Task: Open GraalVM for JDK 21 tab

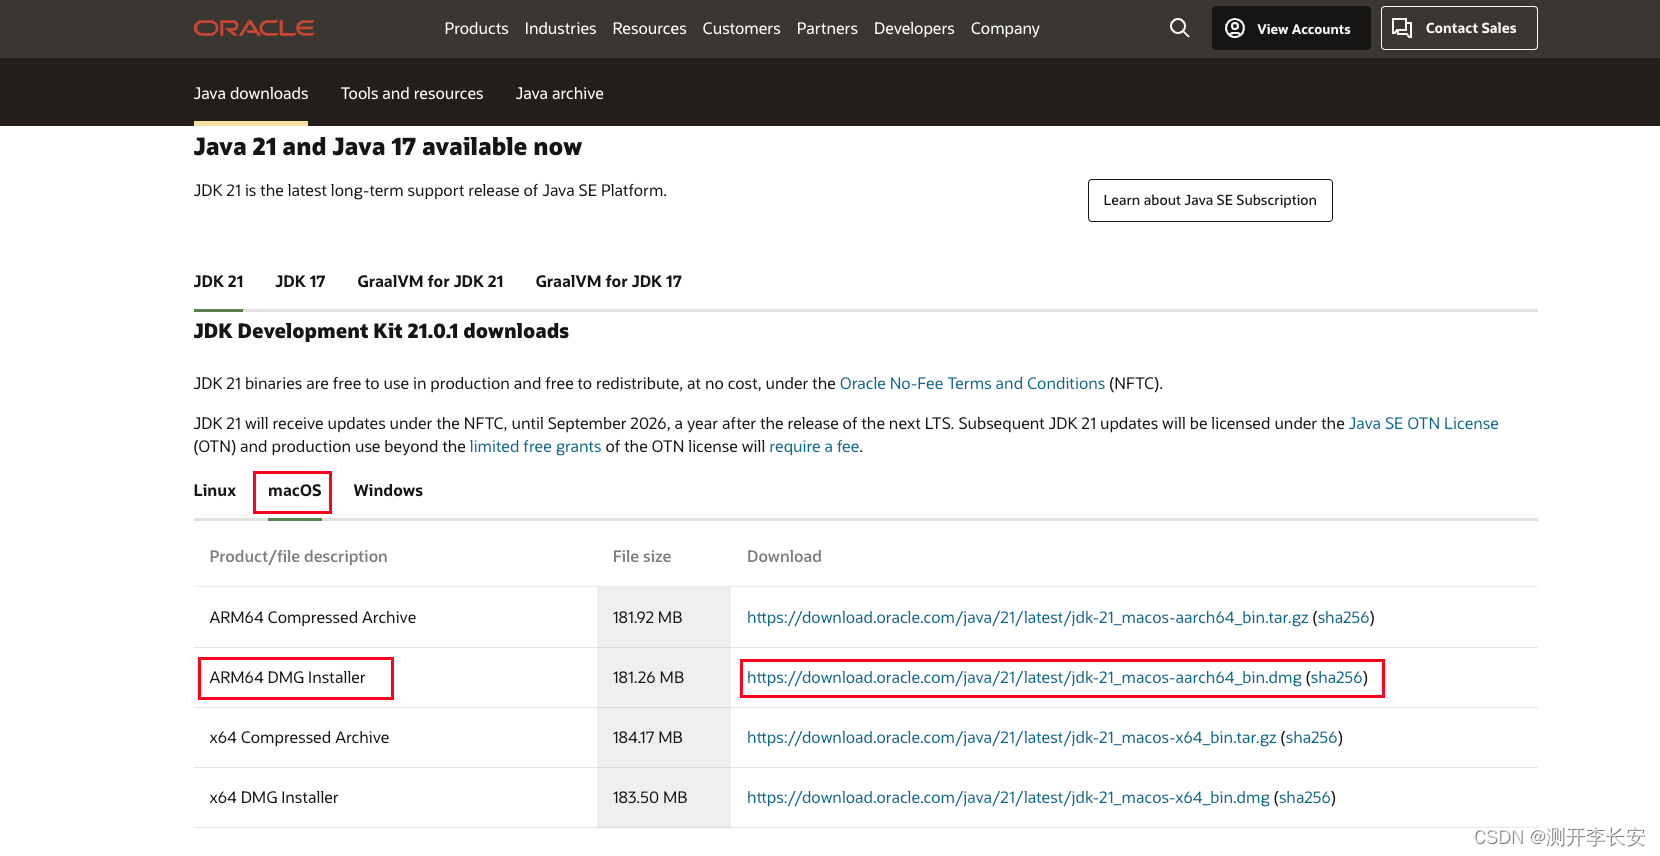Action: coord(430,281)
